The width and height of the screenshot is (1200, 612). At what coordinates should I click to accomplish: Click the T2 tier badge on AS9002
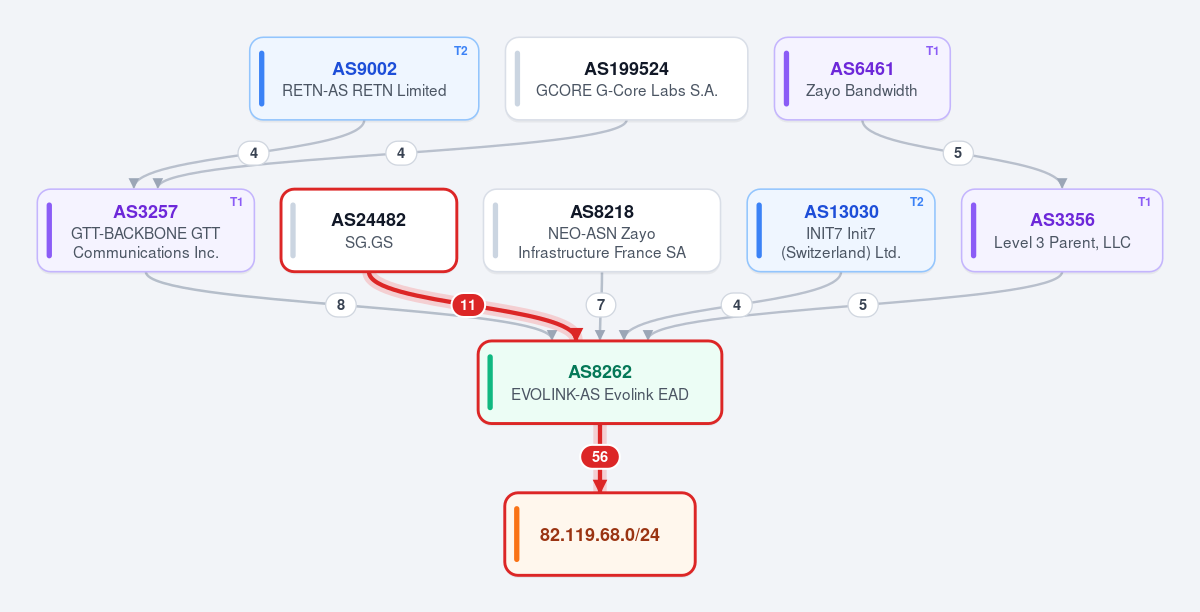pyautogui.click(x=461, y=50)
